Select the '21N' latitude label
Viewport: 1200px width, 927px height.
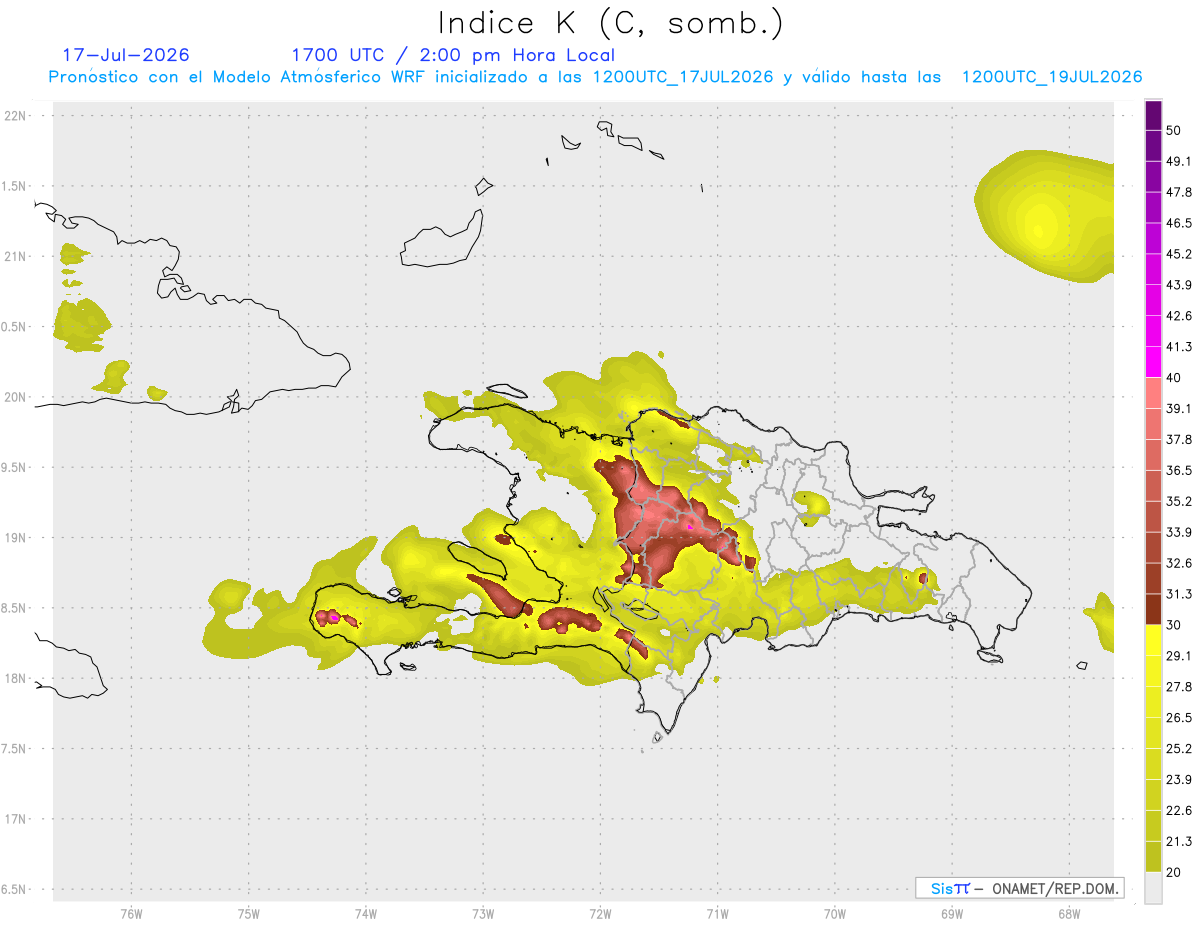17,256
